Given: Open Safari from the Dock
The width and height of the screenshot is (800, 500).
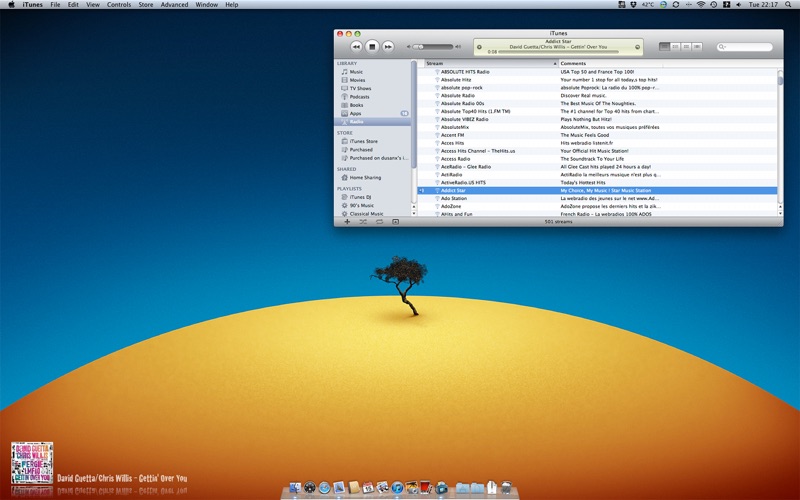Looking at the screenshot, I should [324, 488].
